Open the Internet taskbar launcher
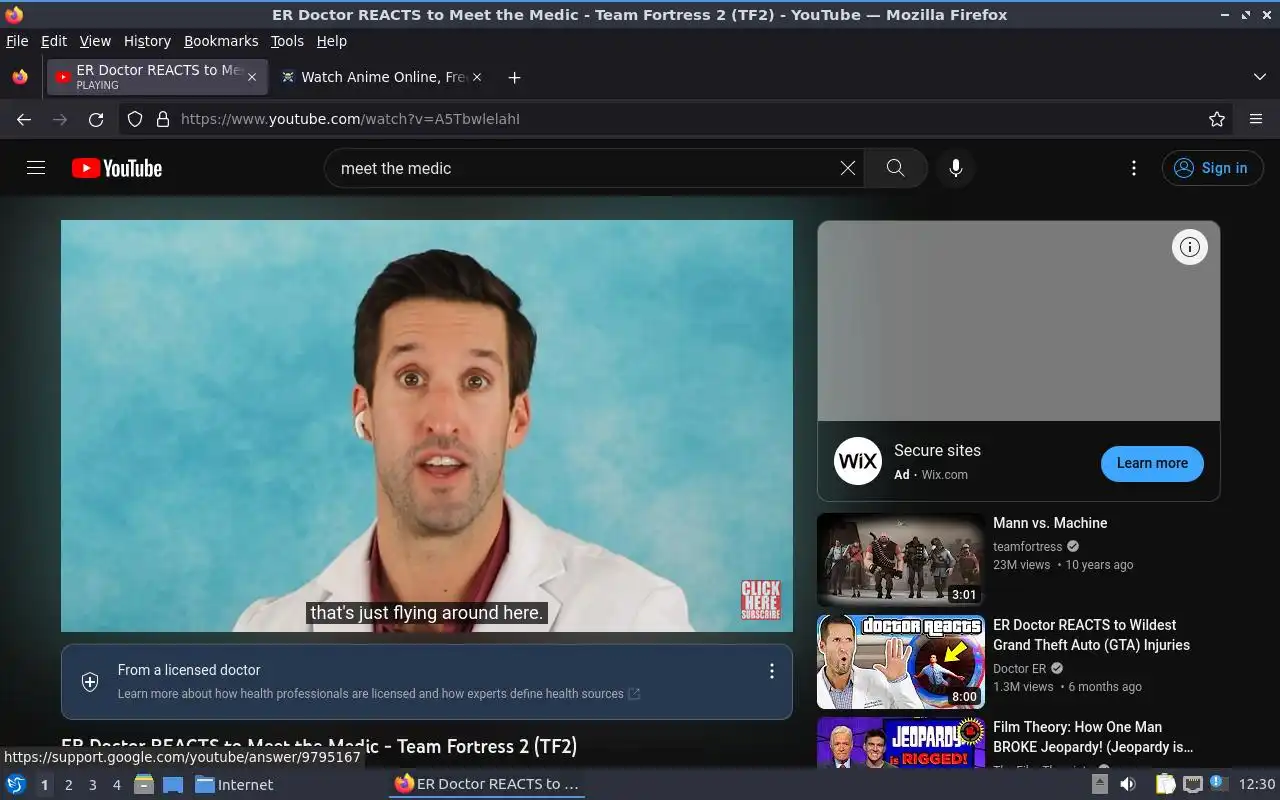The width and height of the screenshot is (1280, 800). [x=234, y=784]
